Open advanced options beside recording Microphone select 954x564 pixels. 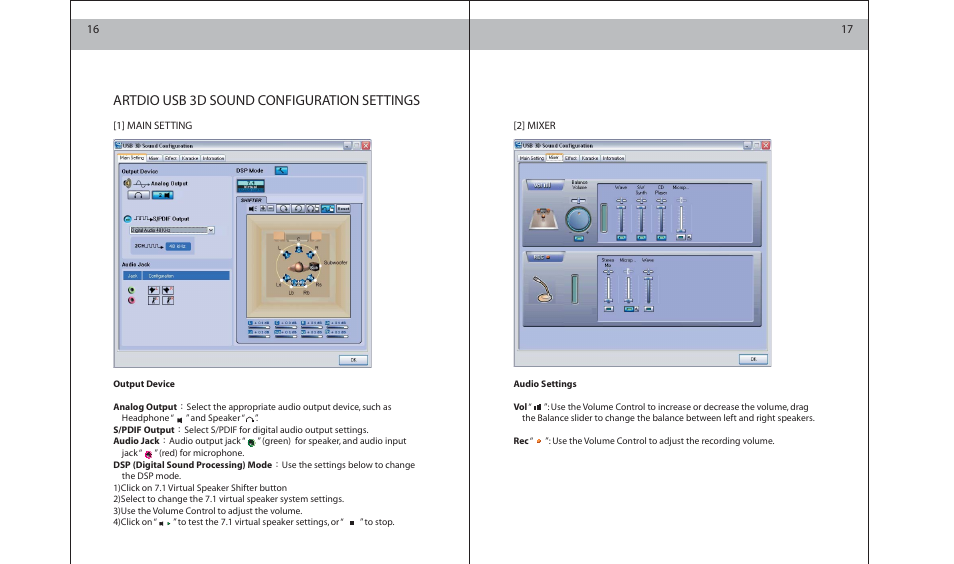pyautogui.click(x=636, y=309)
